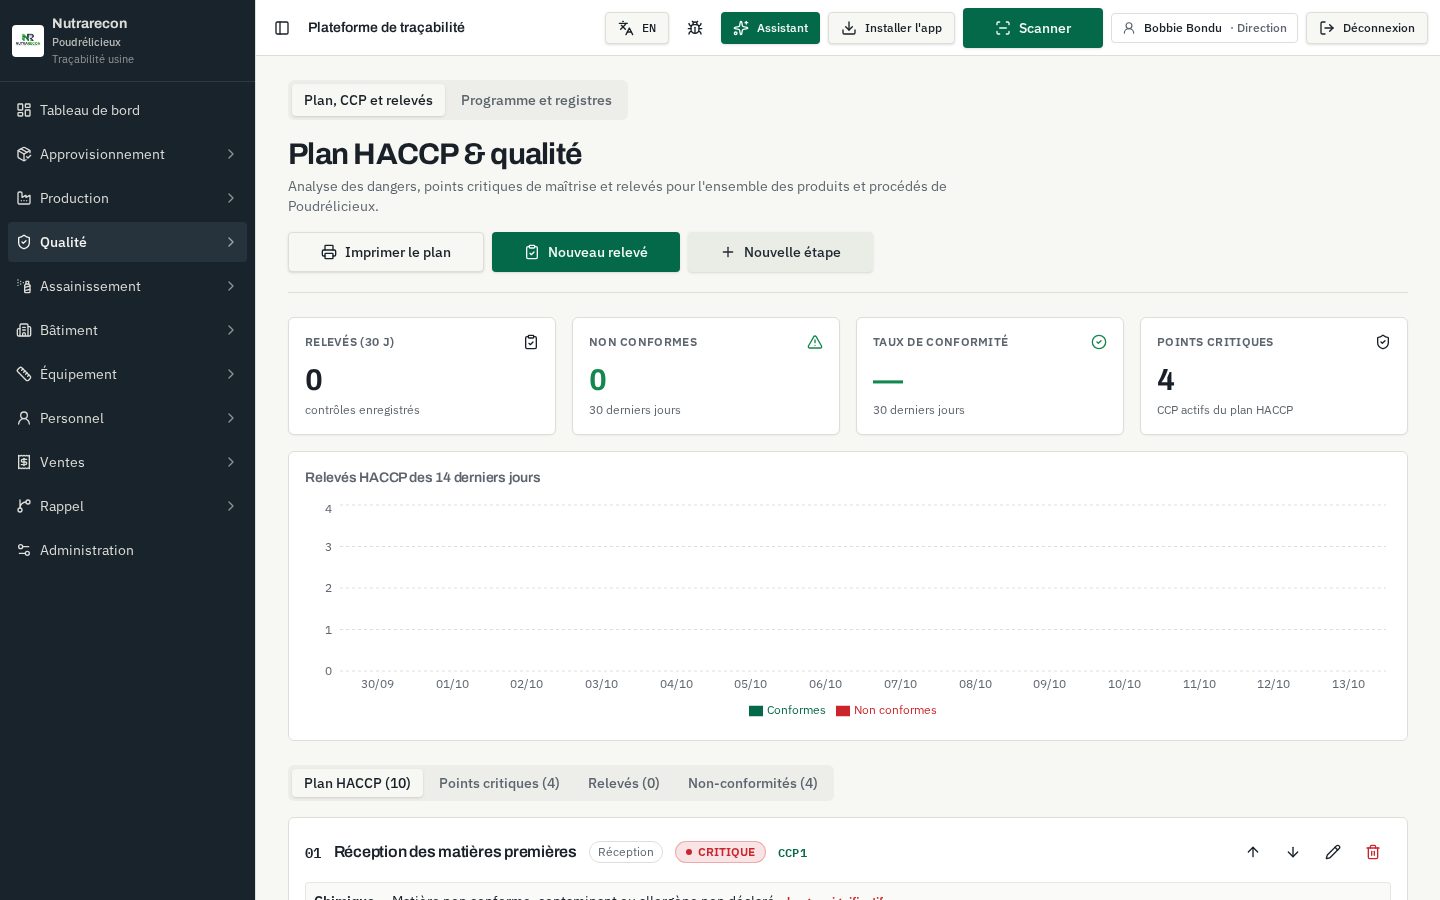Toggle the Non conformes legend swatch
Image resolution: width=1440 pixels, height=900 pixels.
(x=843, y=711)
